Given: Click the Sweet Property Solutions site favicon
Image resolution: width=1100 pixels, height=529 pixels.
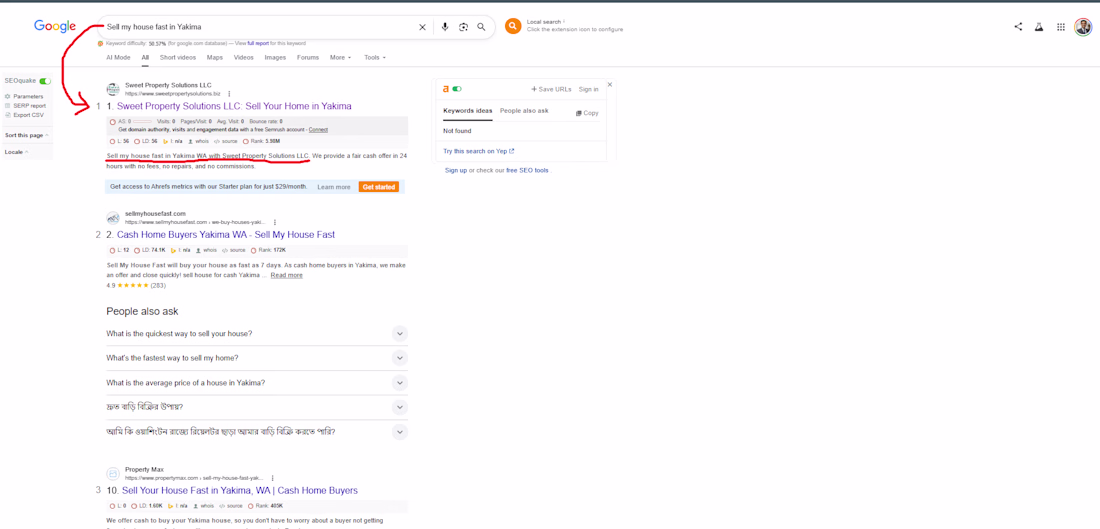Looking at the screenshot, I should tap(113, 89).
